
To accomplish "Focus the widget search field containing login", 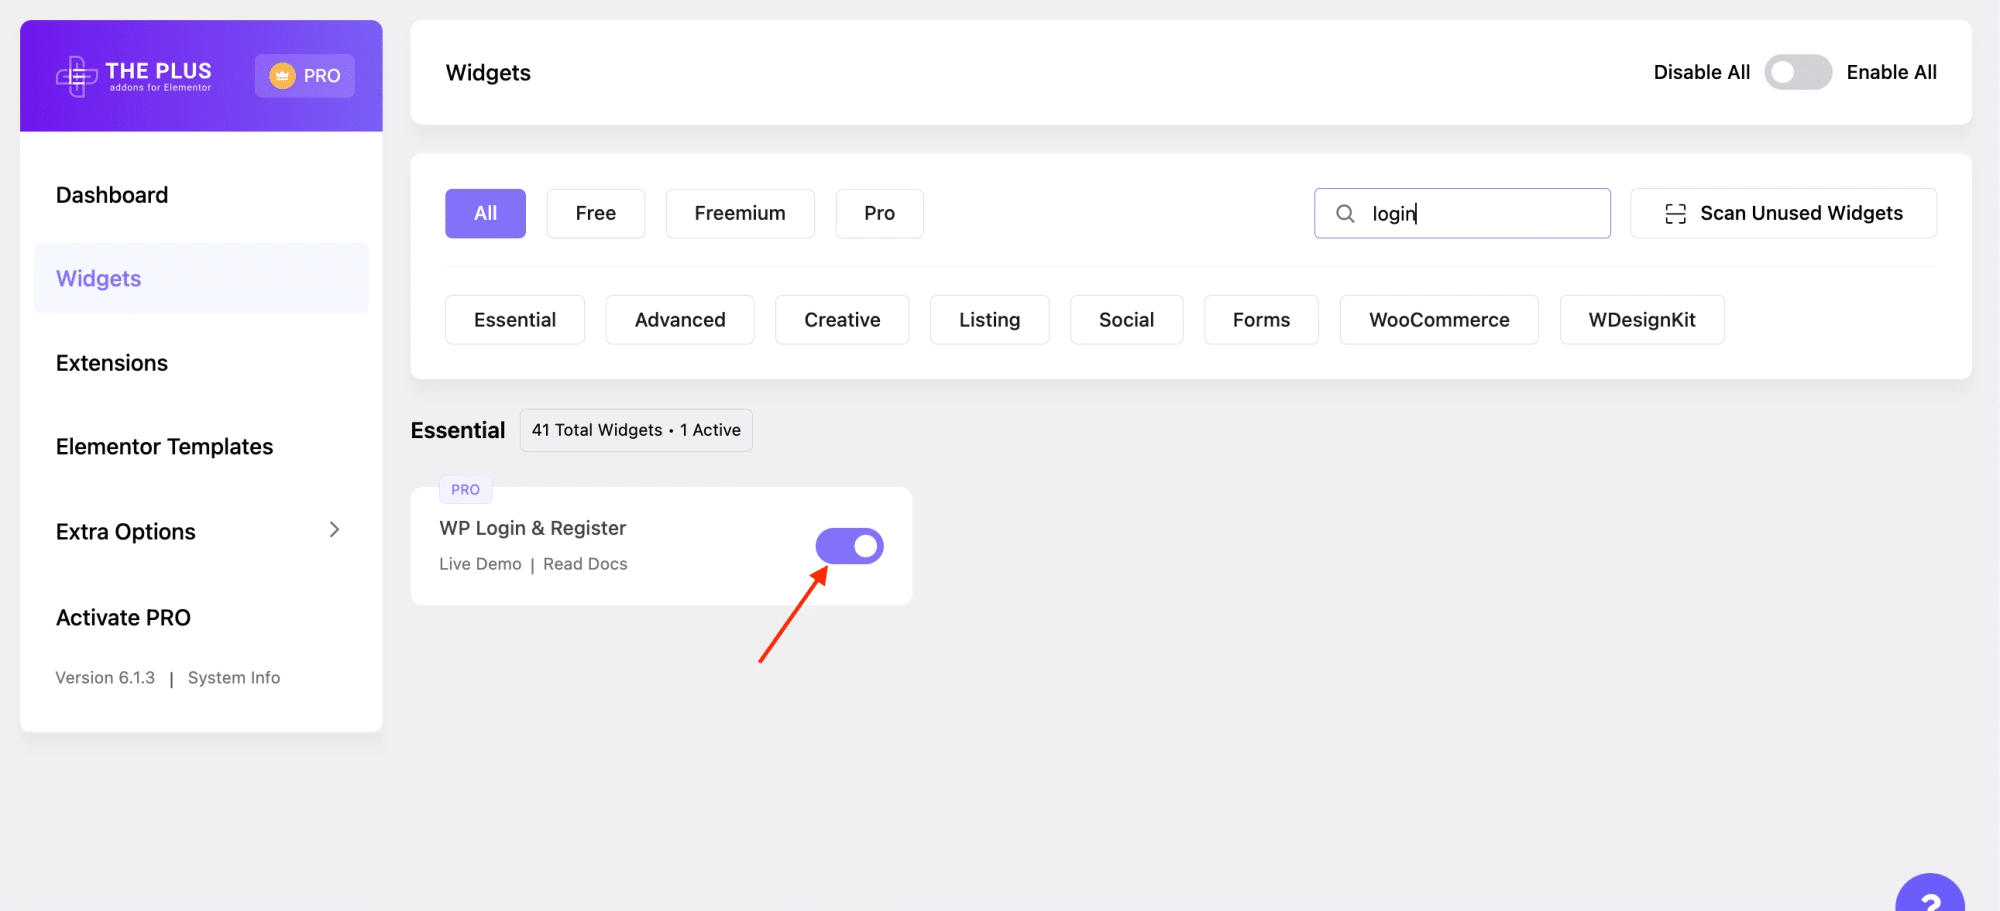I will point(1480,214).
